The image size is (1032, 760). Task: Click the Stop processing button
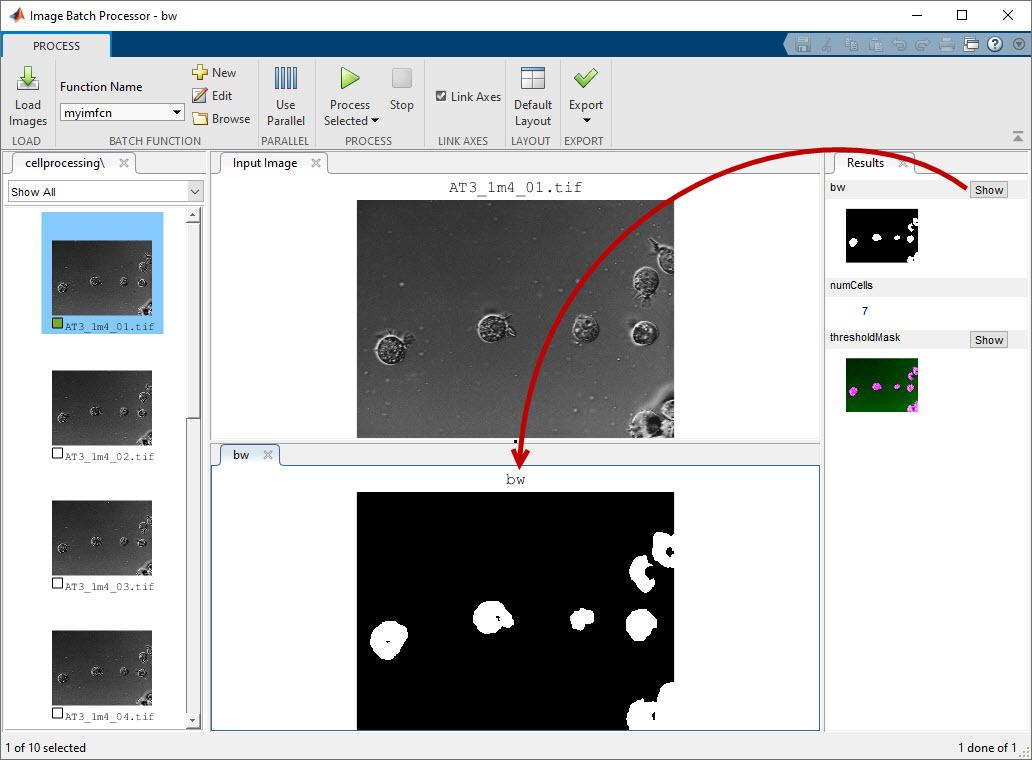(x=401, y=89)
